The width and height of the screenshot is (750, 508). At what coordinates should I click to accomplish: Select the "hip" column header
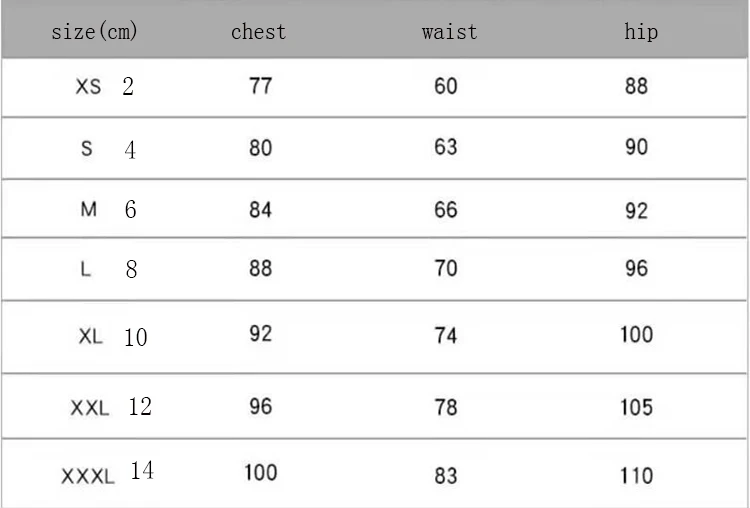641,32
